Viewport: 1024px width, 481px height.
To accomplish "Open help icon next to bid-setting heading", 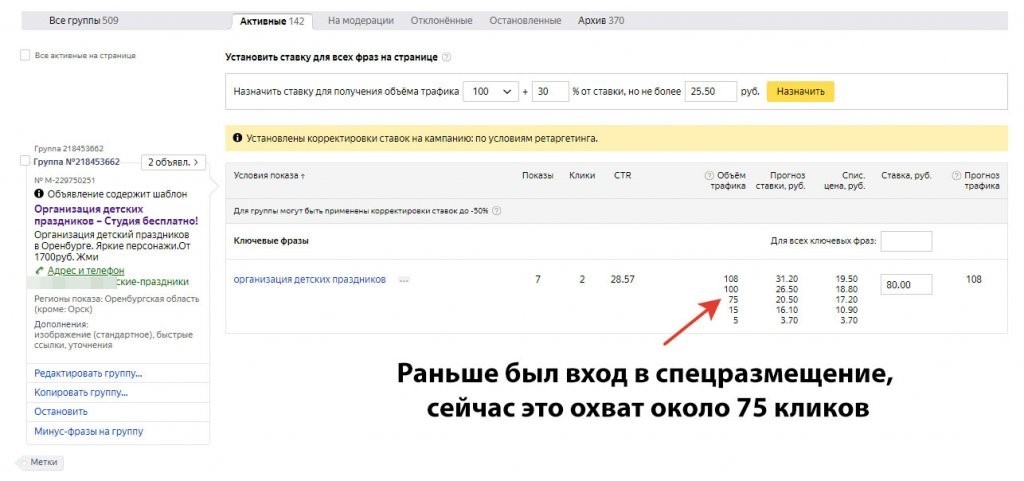I will click(x=447, y=57).
